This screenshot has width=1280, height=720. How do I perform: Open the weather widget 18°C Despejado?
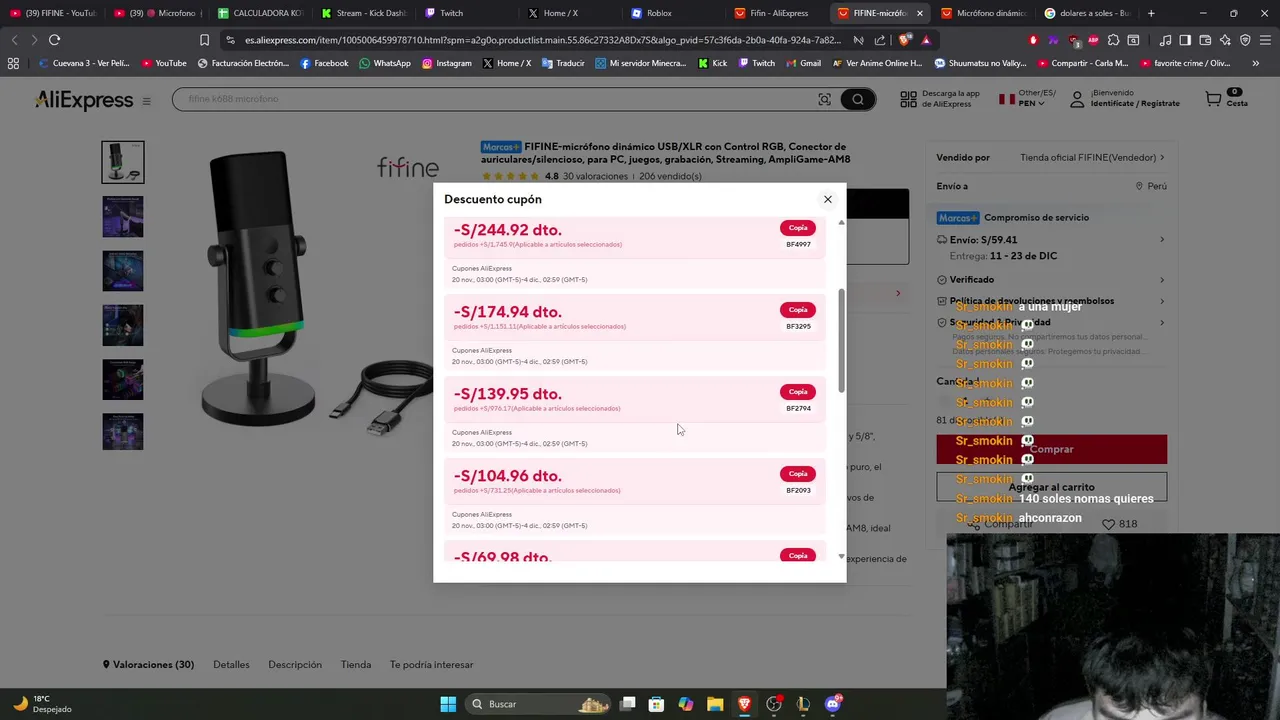pos(42,704)
